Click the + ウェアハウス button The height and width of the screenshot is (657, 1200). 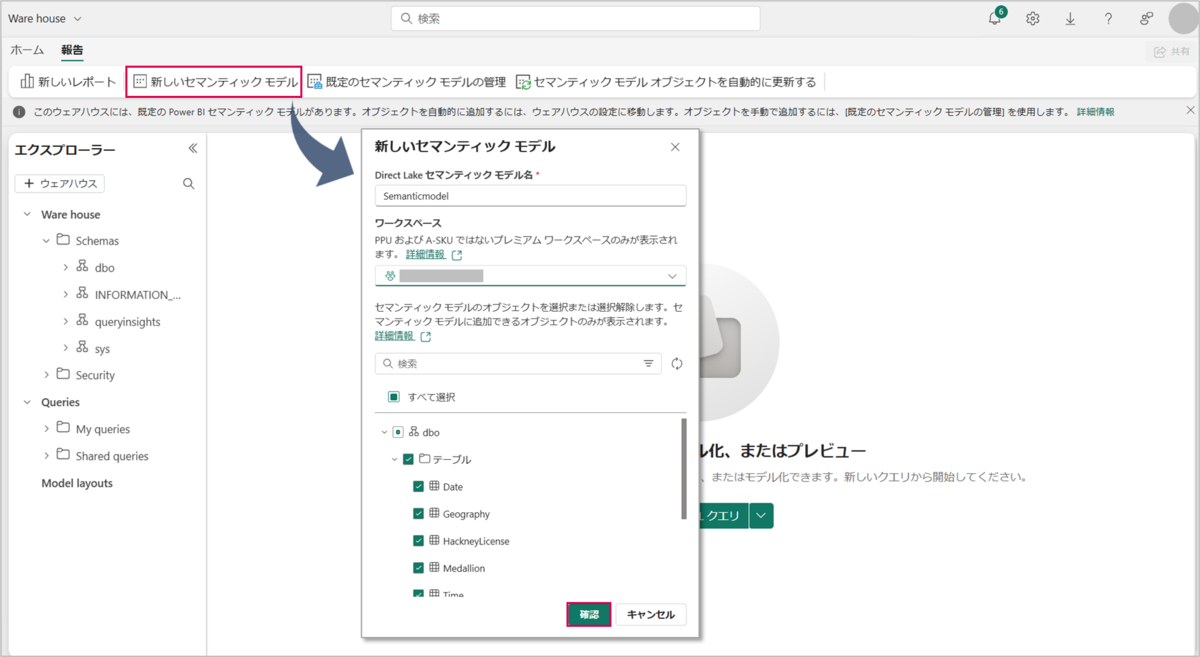60,184
